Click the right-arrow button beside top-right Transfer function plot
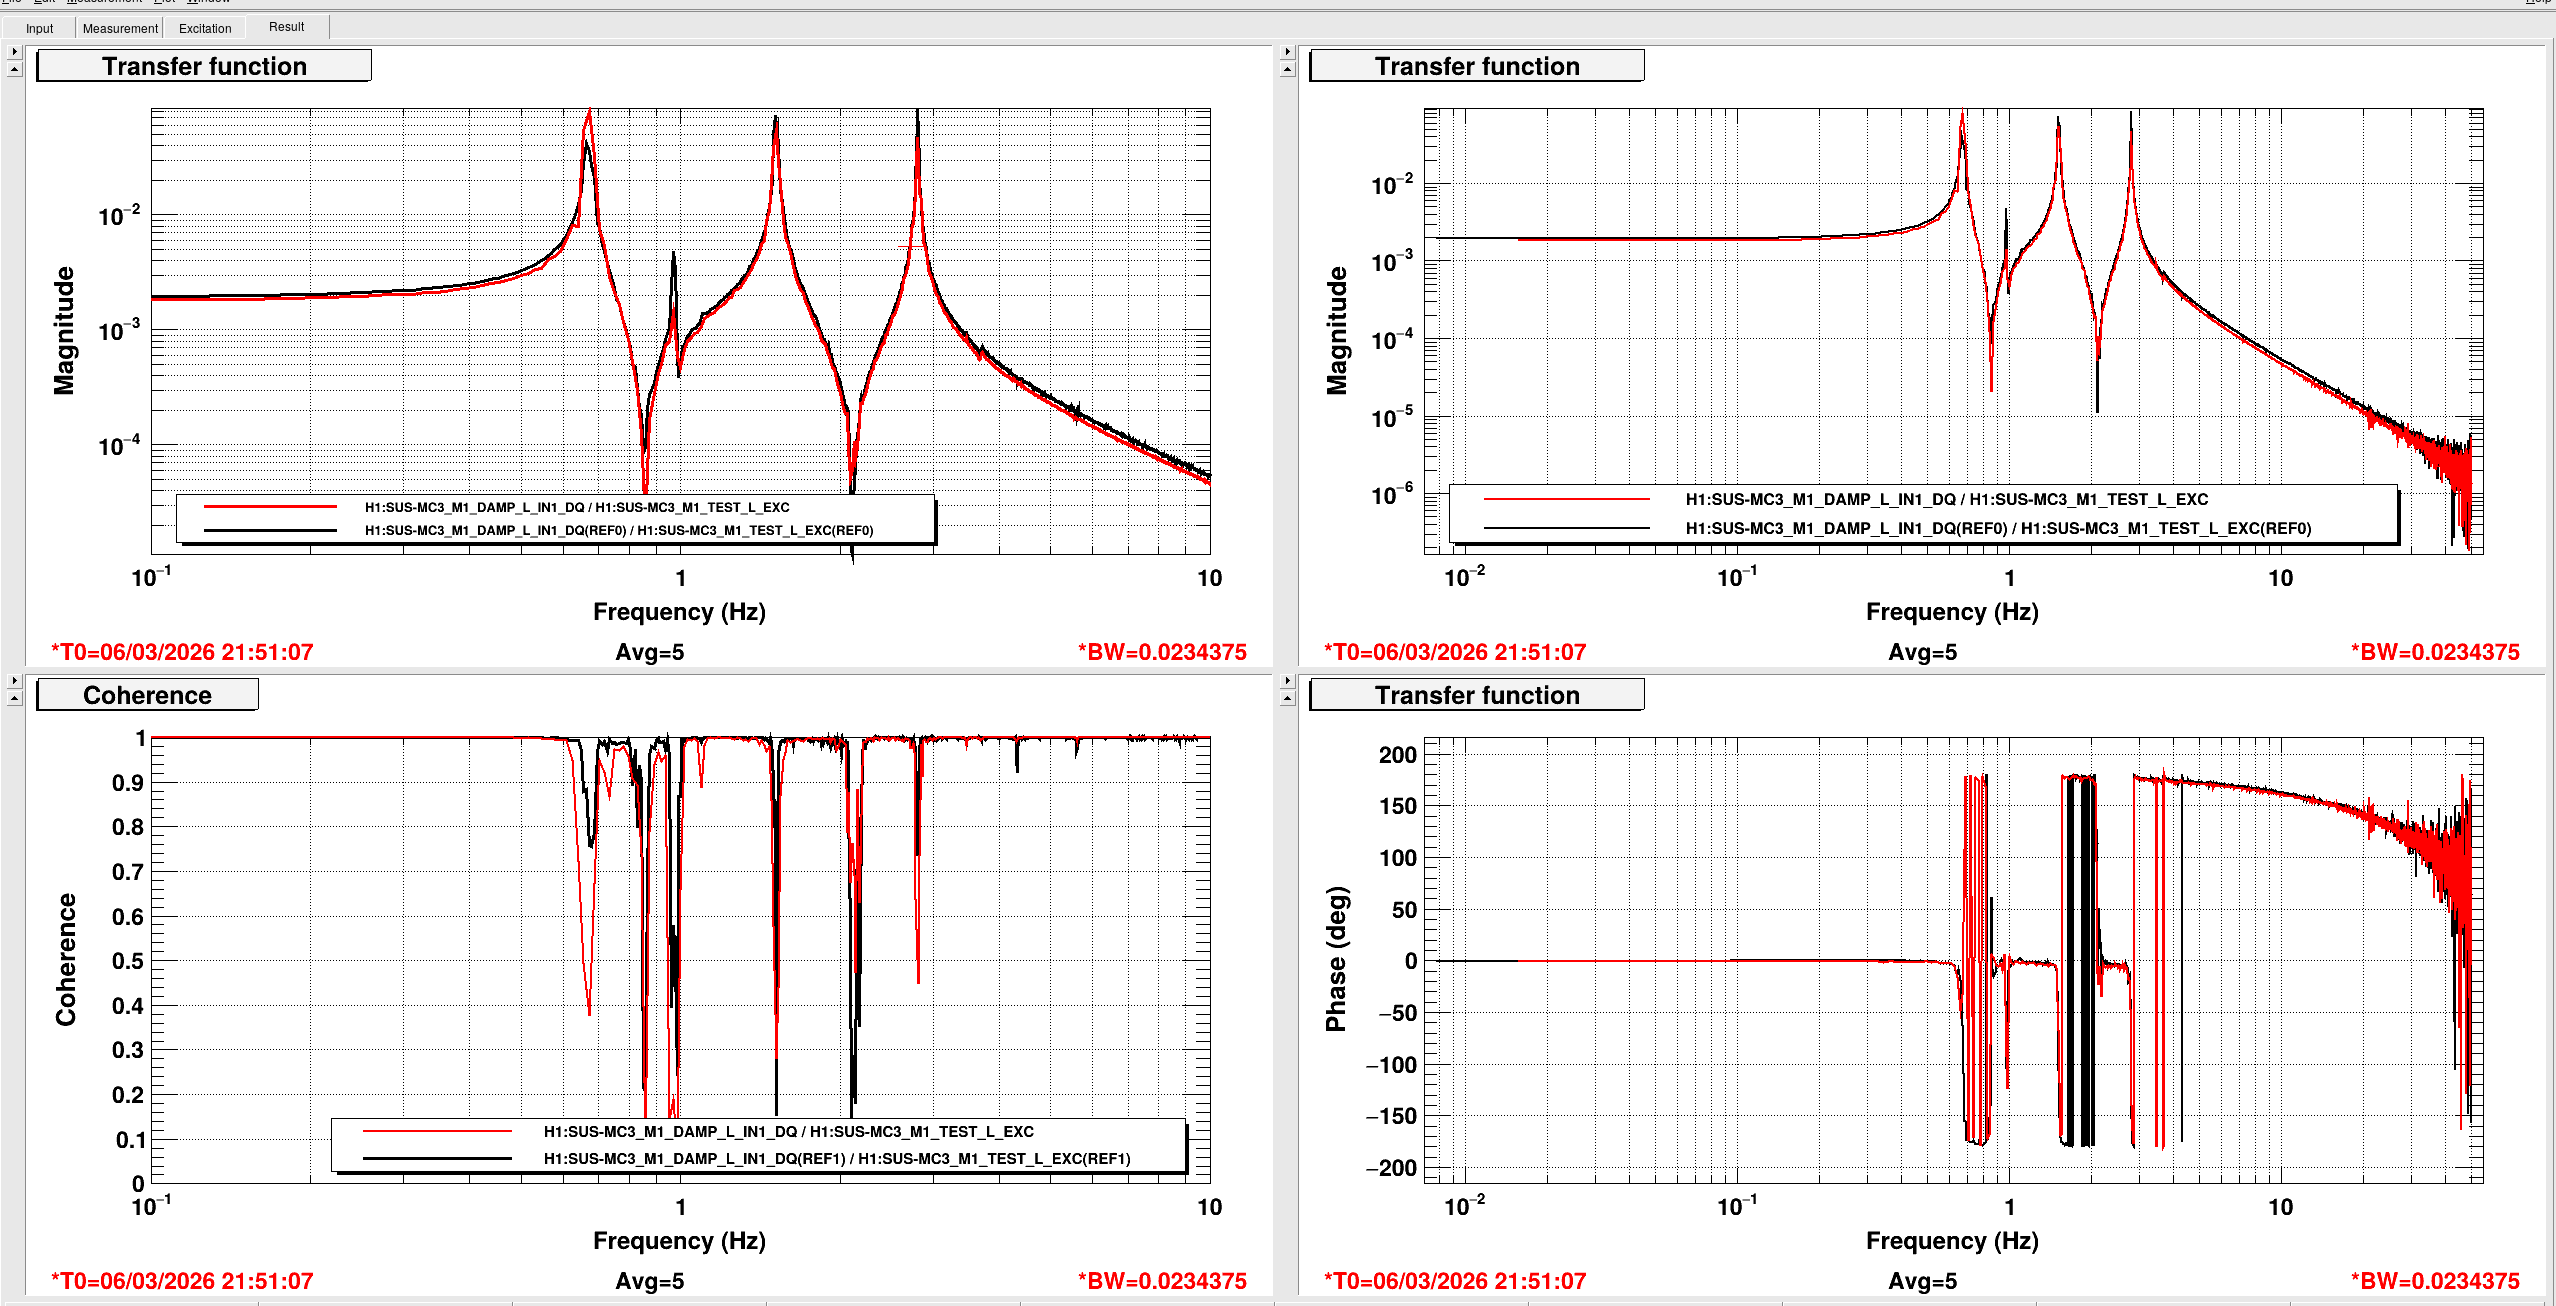Screen dimensions: 2556x1306 pyautogui.click(x=1287, y=52)
